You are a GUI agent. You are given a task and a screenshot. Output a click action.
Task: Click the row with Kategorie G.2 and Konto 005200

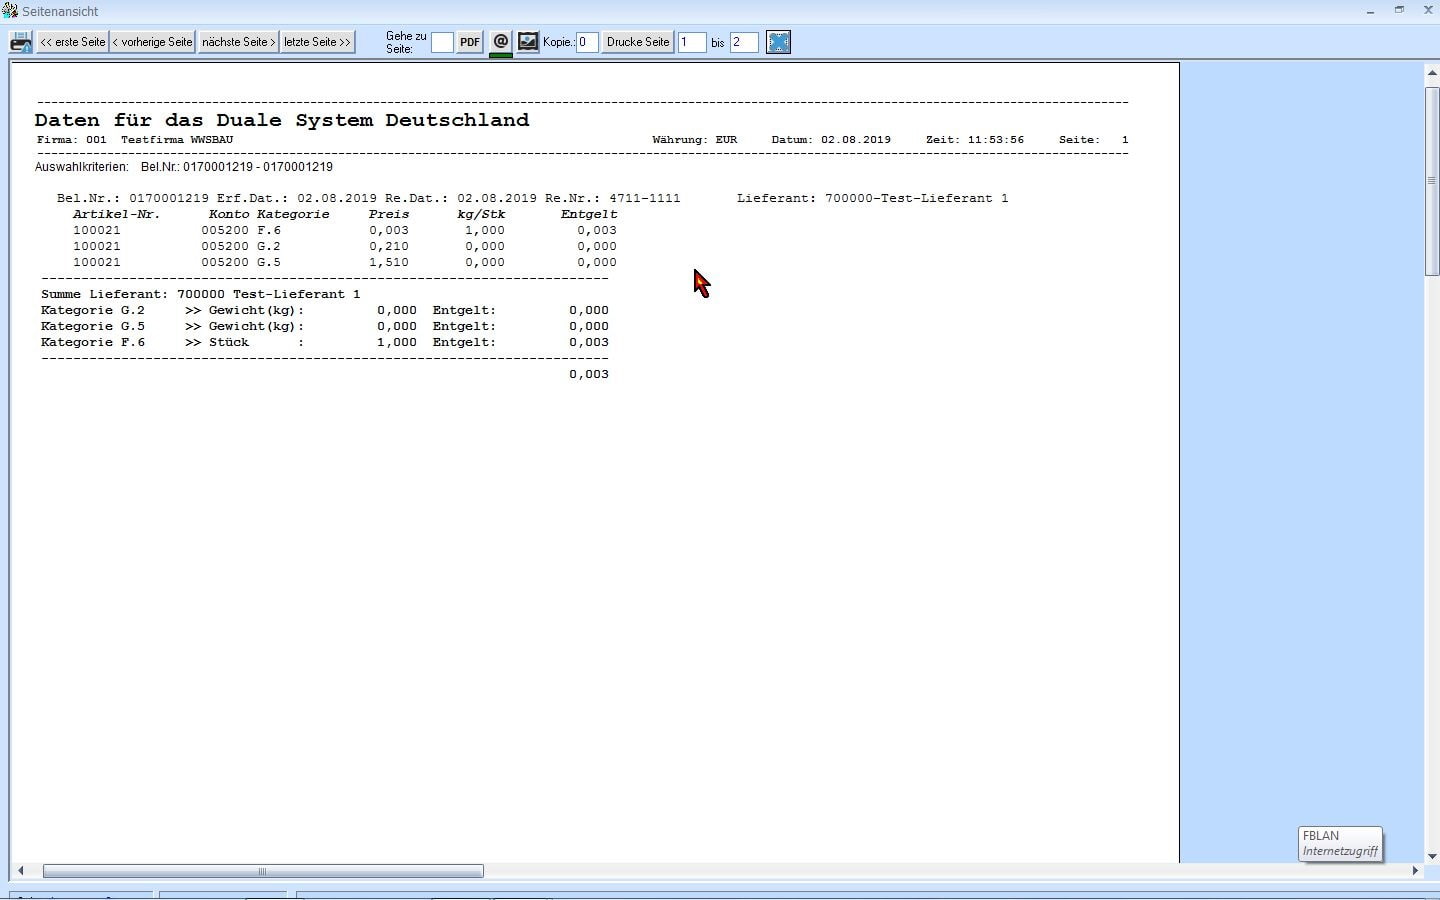[345, 246]
